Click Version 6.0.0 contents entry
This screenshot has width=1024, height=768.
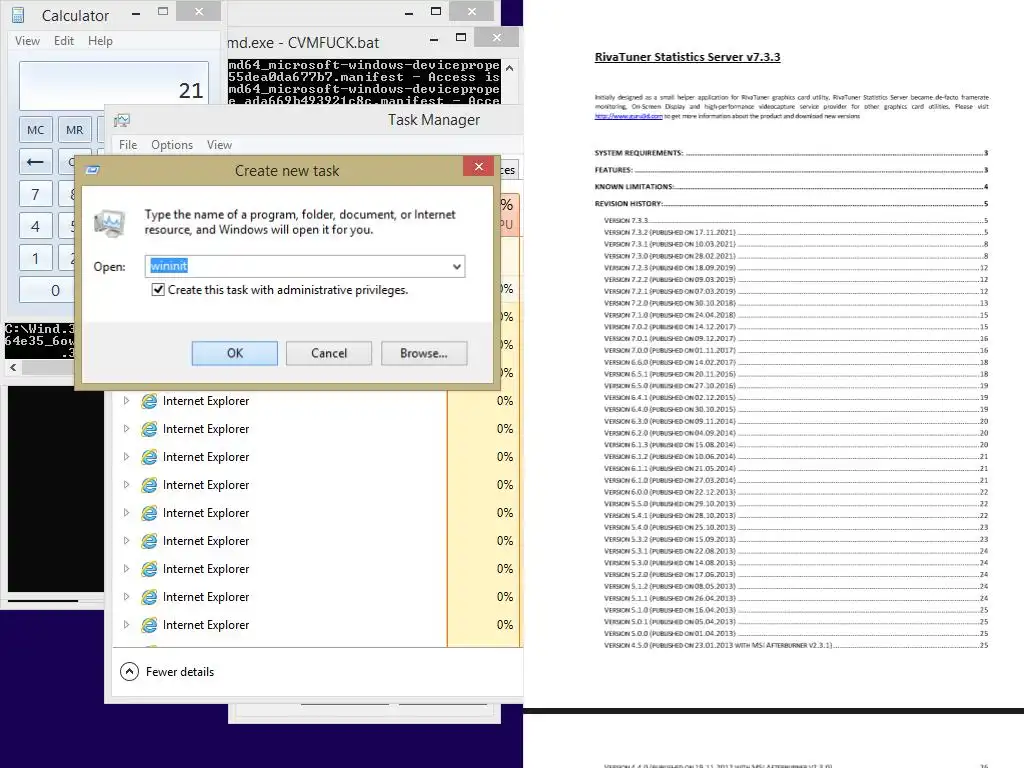tap(796, 492)
